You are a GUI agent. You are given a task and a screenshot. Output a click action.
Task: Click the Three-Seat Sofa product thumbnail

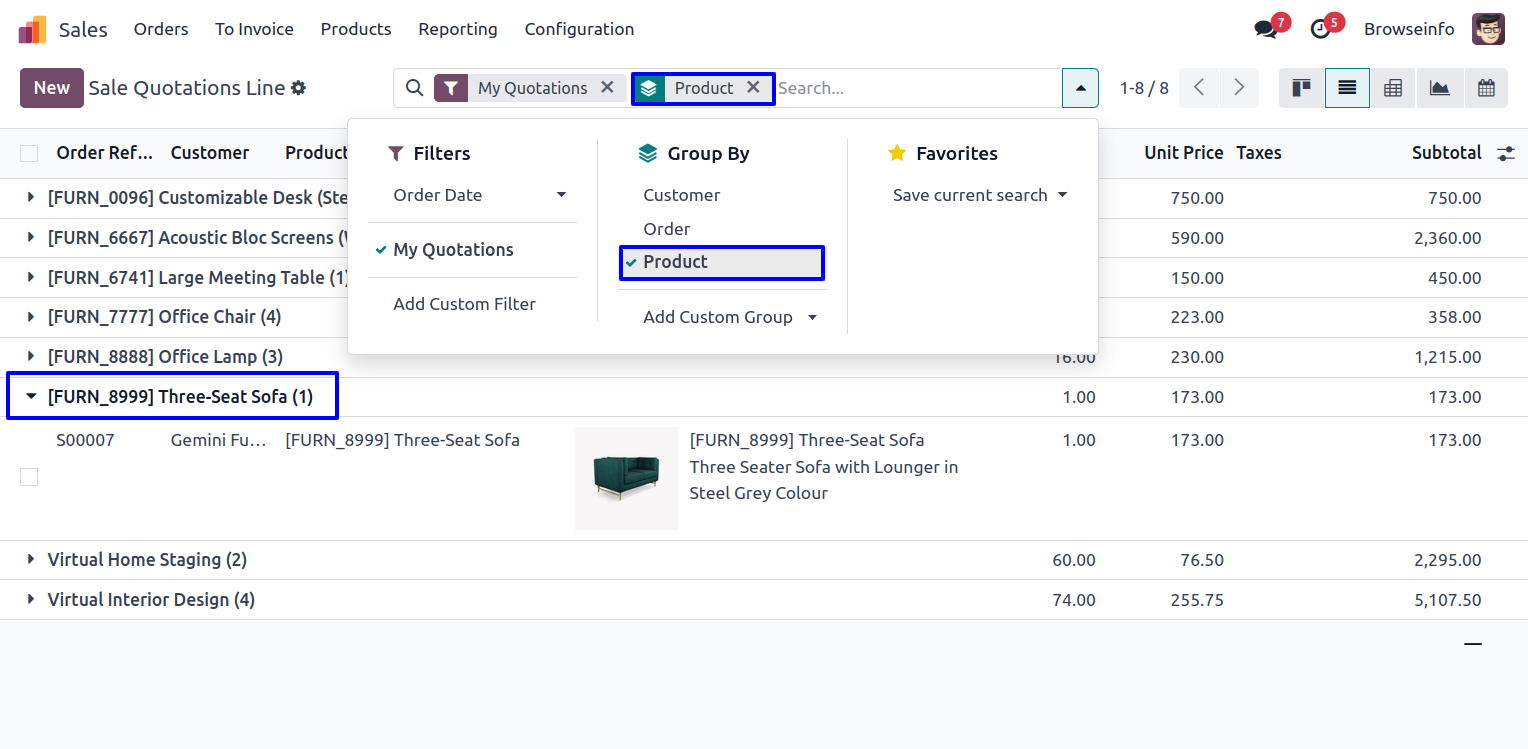(626, 478)
